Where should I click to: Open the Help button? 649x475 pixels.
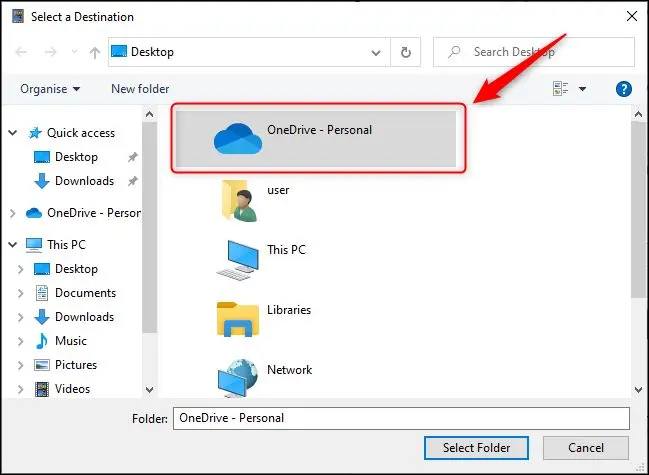(624, 89)
